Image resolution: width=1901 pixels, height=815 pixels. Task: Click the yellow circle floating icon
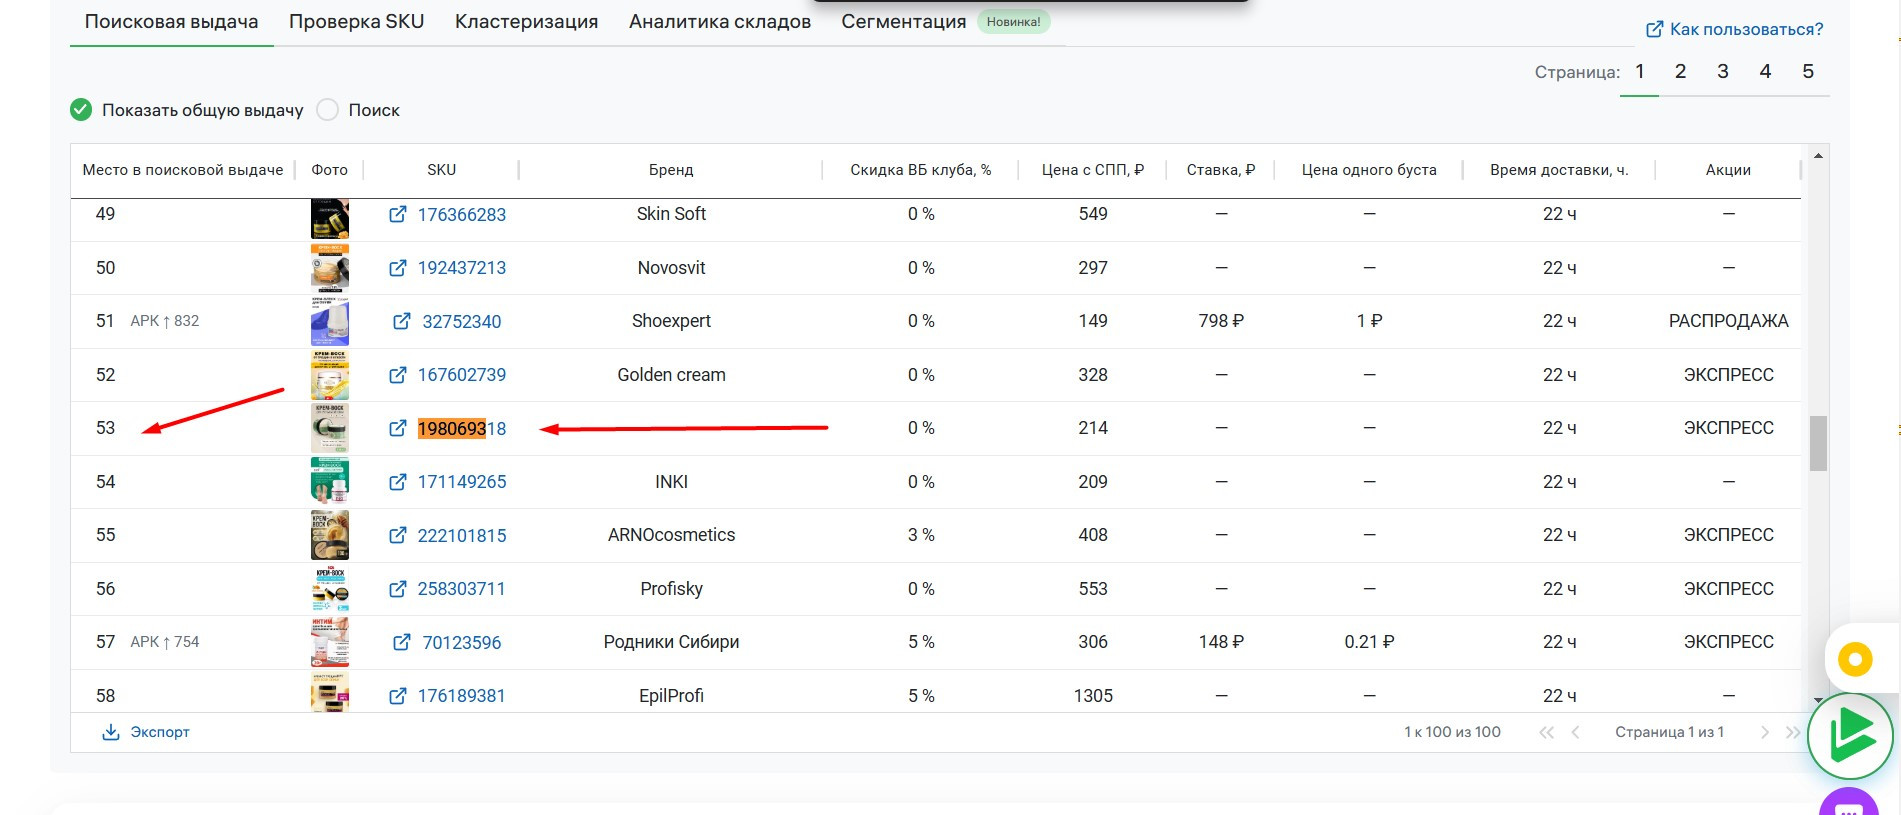1855,659
